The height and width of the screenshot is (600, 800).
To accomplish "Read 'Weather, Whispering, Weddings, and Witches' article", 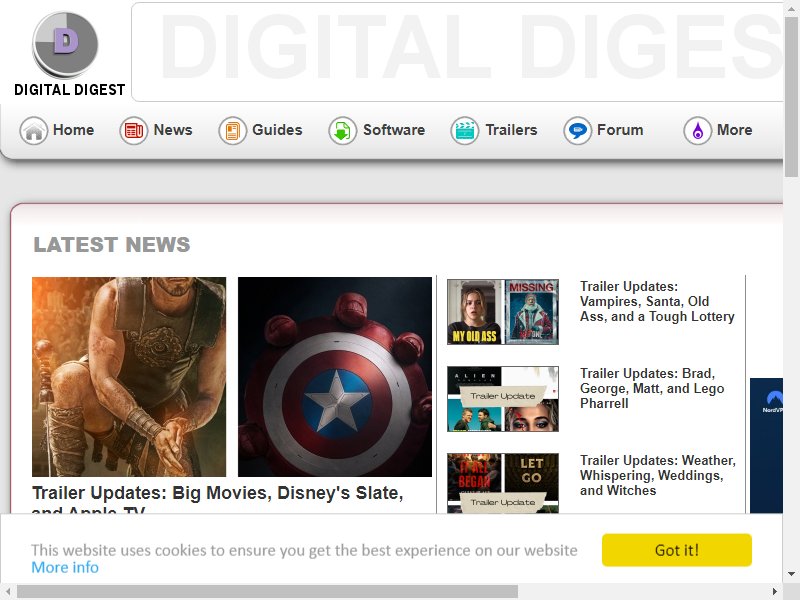I will click(x=658, y=476).
